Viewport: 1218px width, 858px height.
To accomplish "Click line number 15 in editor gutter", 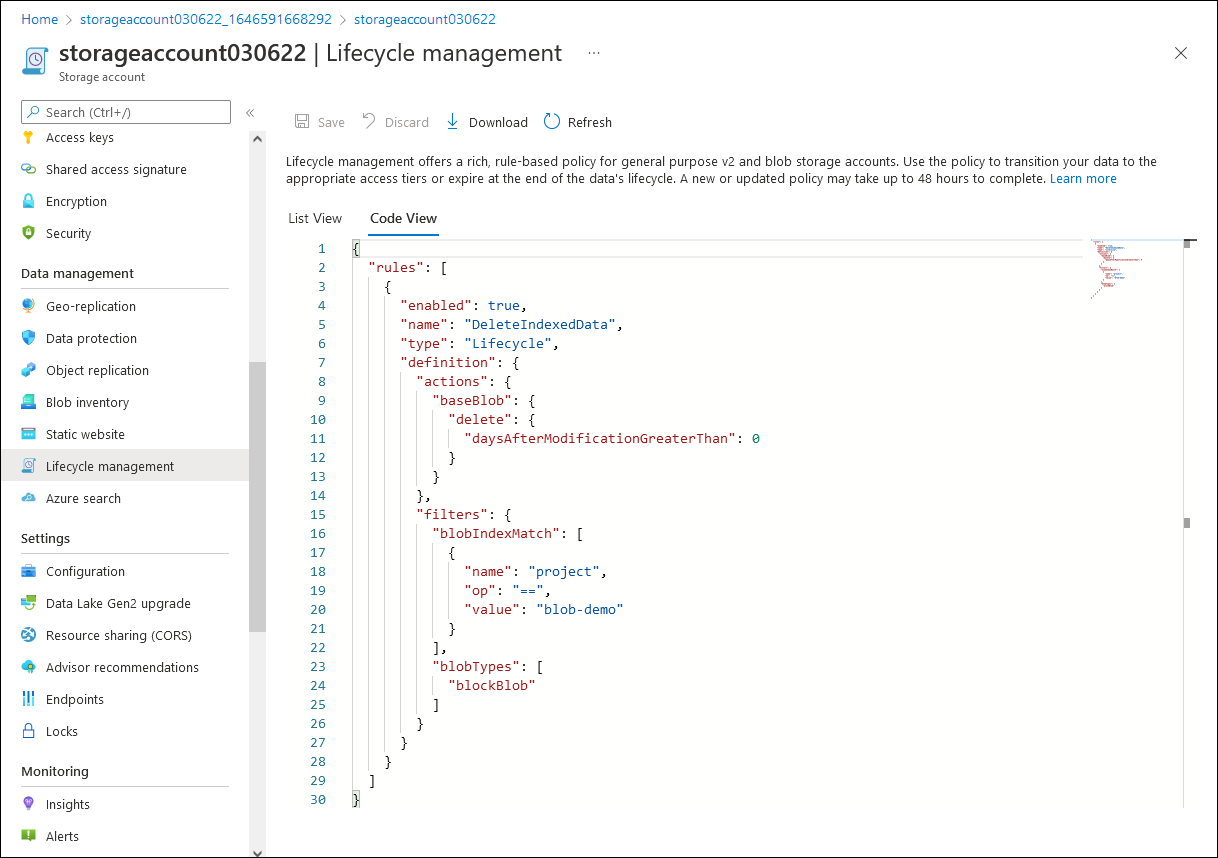I will [318, 515].
